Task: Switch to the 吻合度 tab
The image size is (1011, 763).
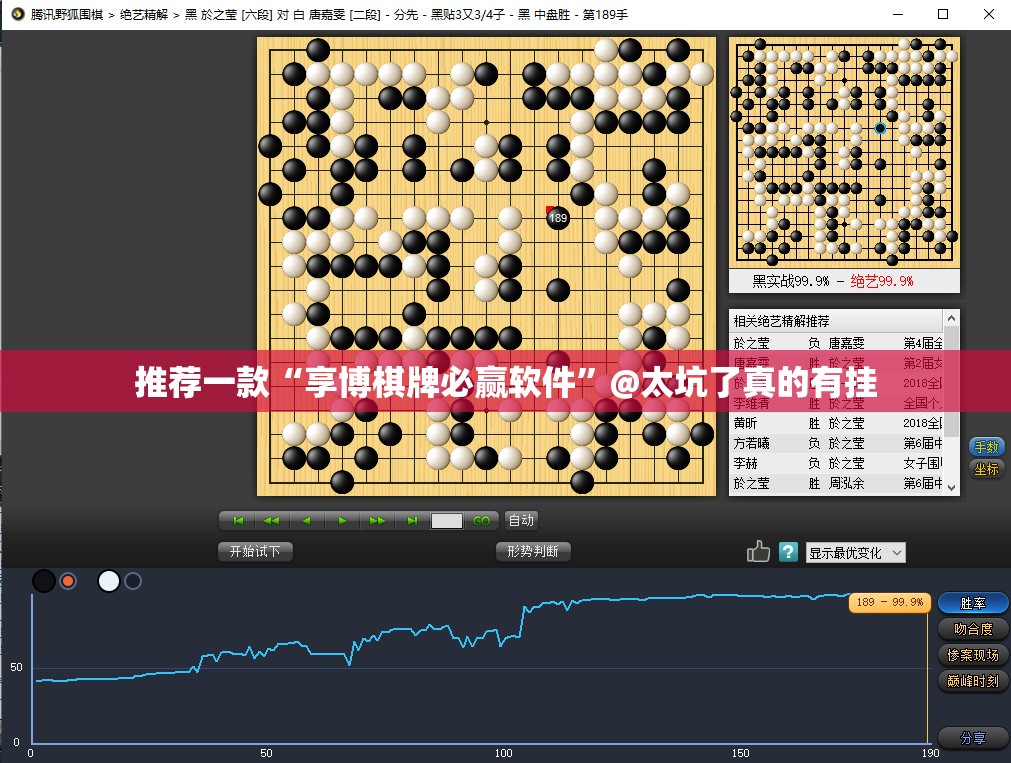Action: click(x=972, y=629)
